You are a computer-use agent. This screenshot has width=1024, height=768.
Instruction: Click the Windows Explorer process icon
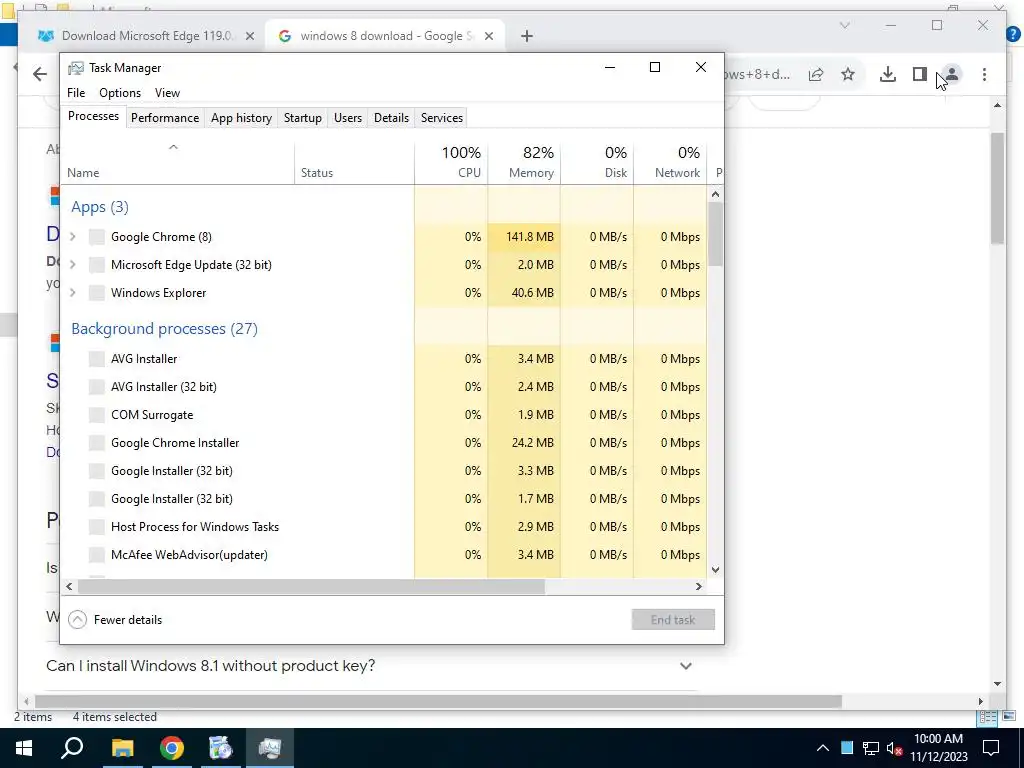pyautogui.click(x=97, y=293)
